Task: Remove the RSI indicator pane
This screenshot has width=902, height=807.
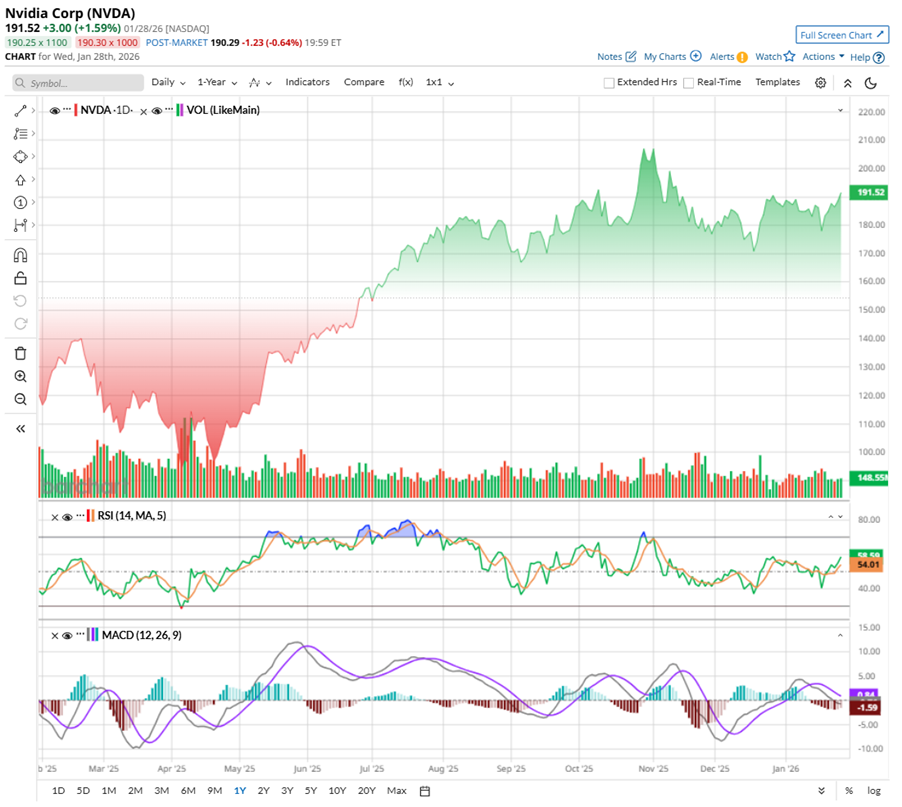Action: 55,517
